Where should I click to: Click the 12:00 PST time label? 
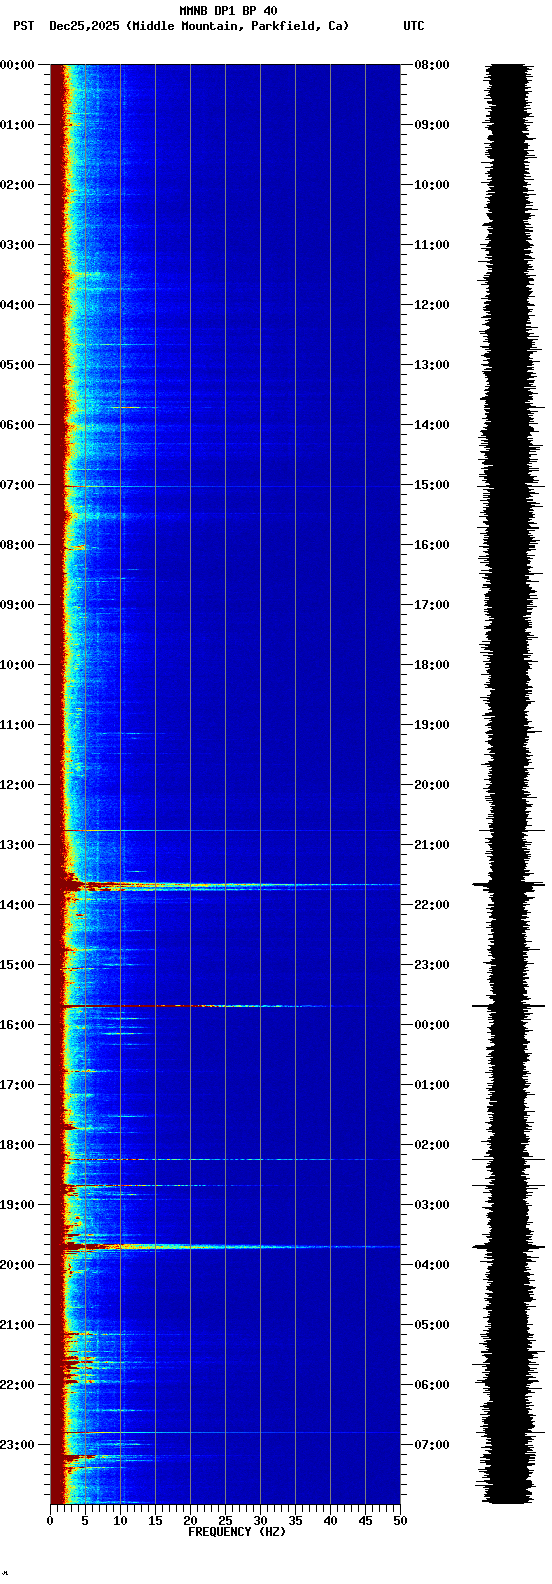(17, 785)
